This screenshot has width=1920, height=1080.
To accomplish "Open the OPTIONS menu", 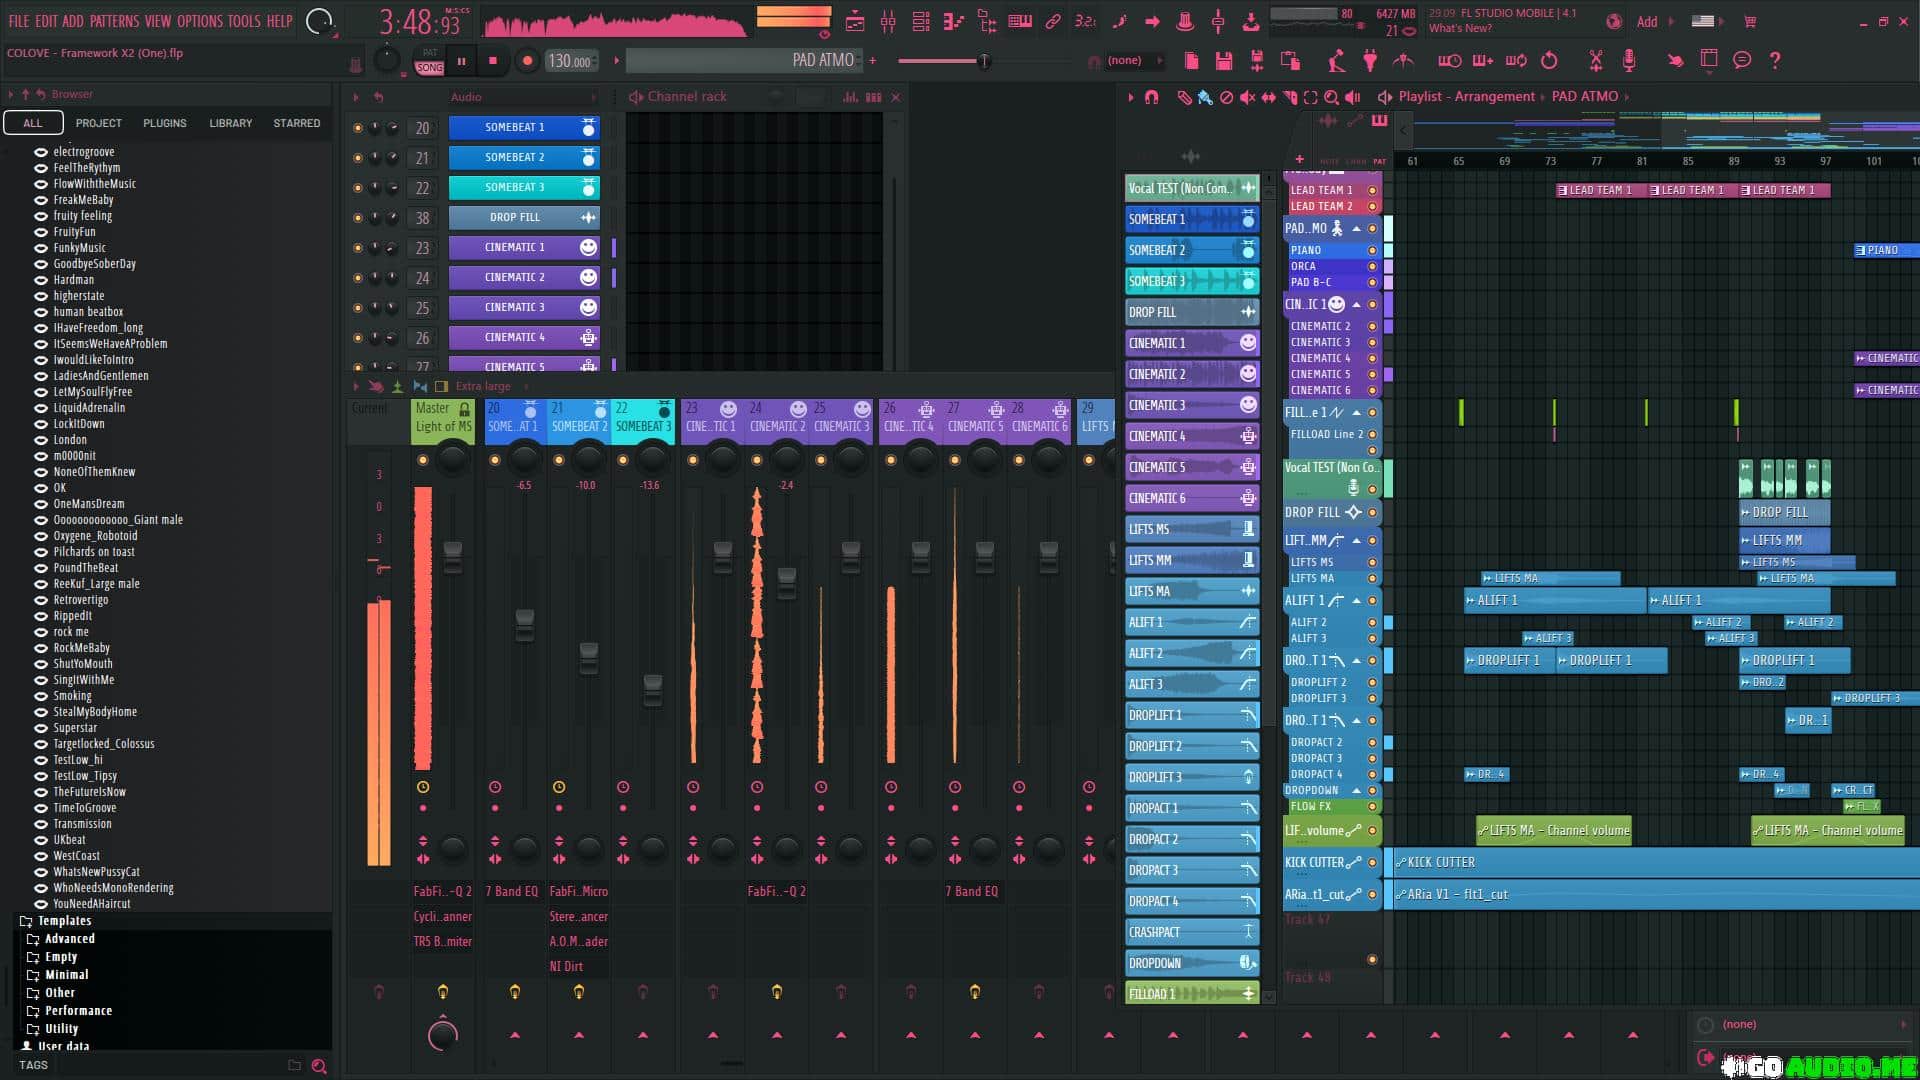I will pyautogui.click(x=200, y=21).
